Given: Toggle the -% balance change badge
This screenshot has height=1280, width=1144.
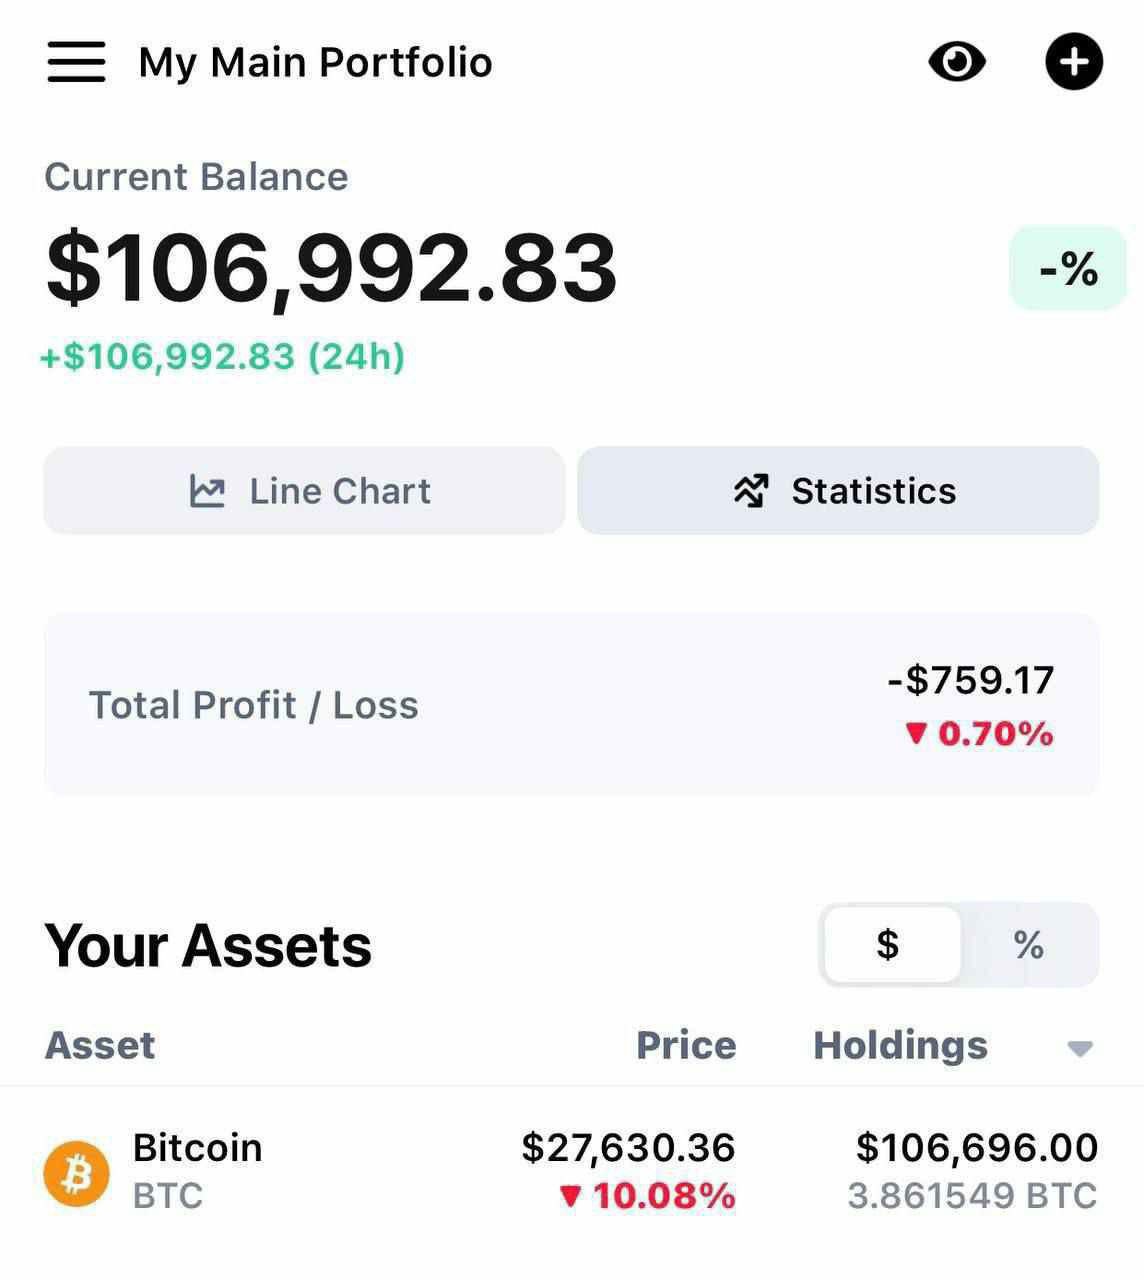Looking at the screenshot, I should coord(1068,268).
